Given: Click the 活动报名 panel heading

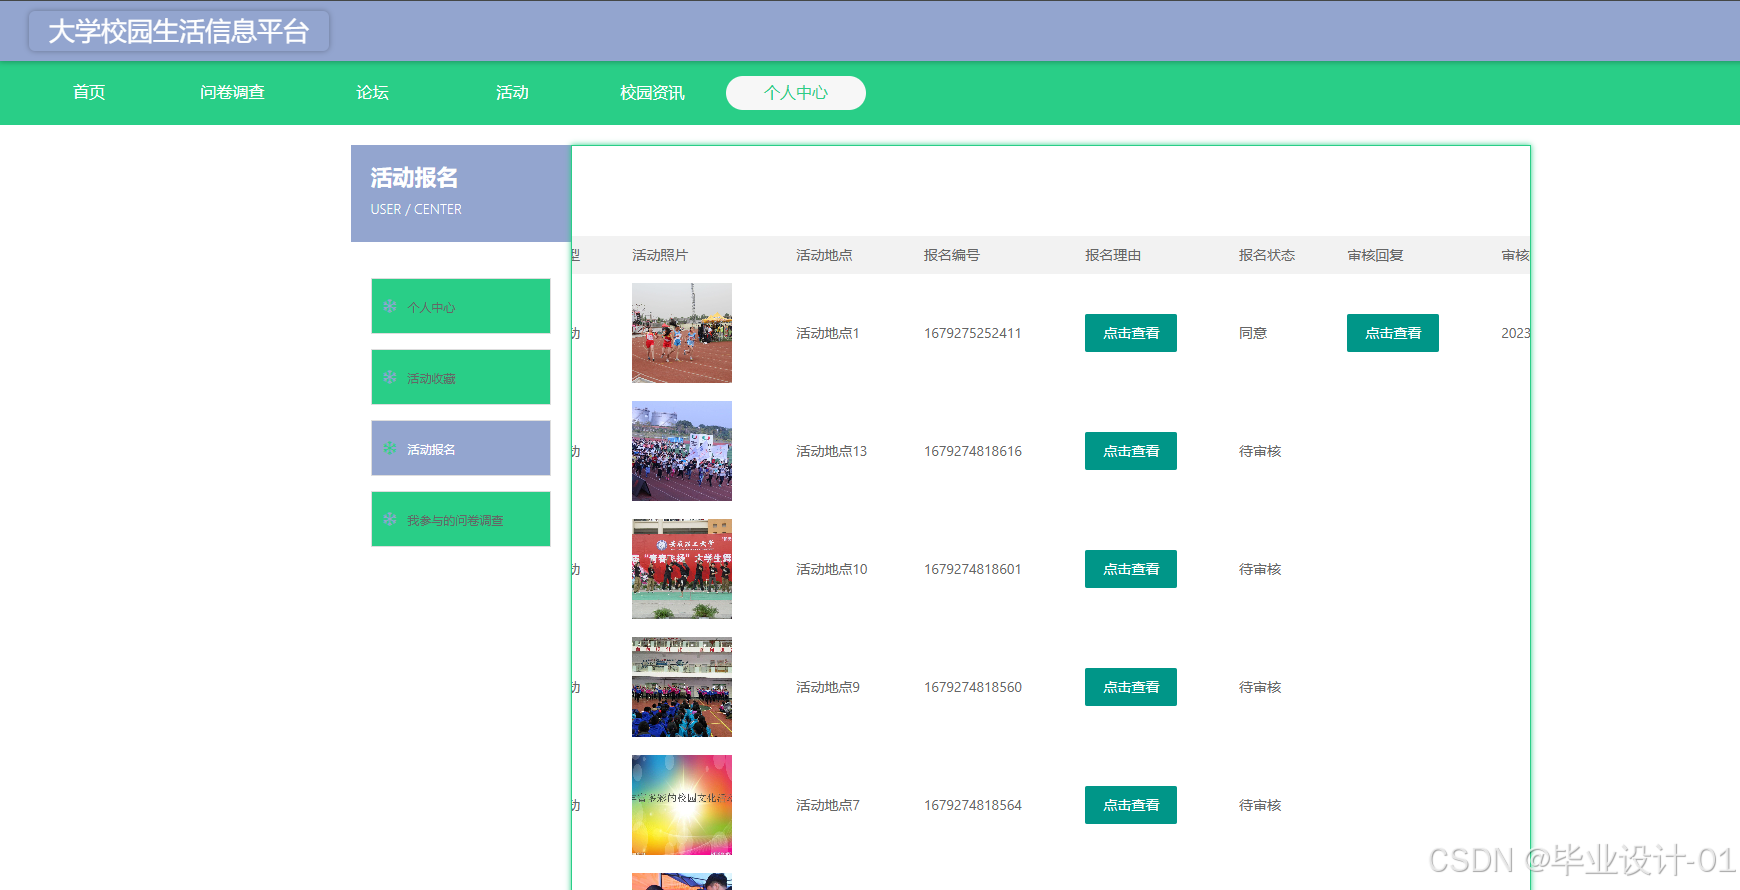Looking at the screenshot, I should click(x=414, y=178).
